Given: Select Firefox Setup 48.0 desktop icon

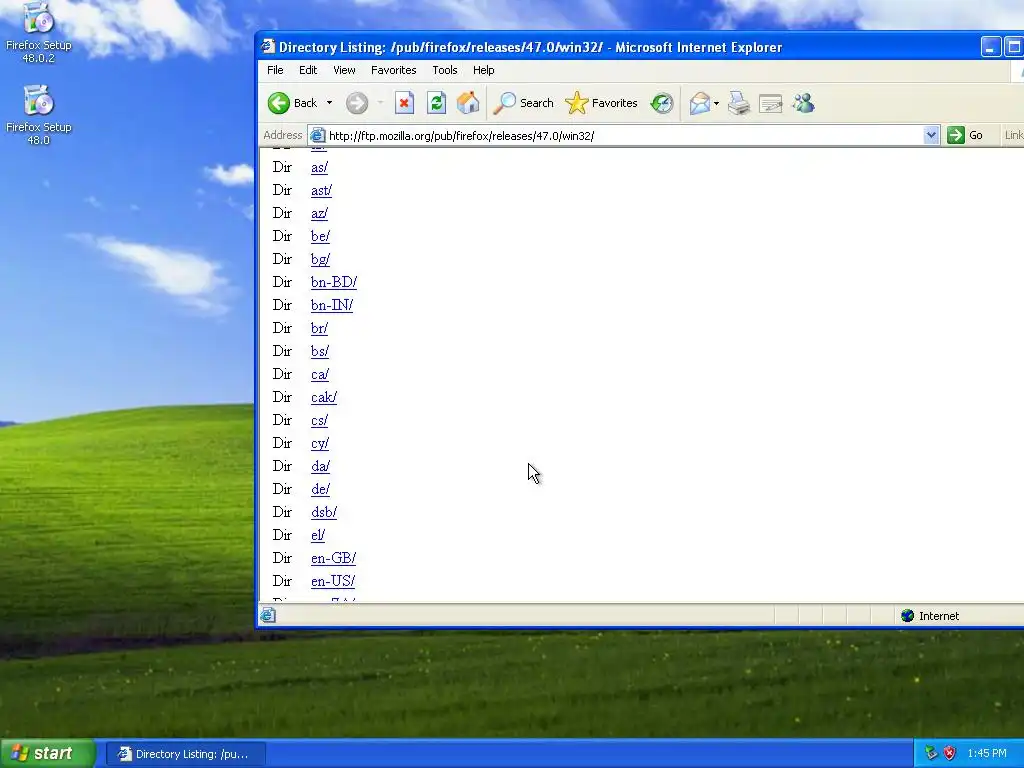Looking at the screenshot, I should tap(39, 115).
